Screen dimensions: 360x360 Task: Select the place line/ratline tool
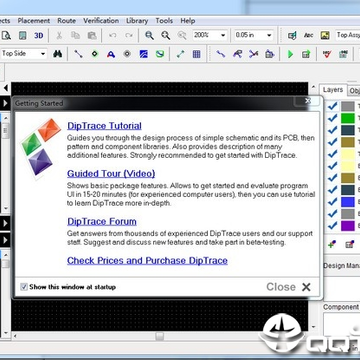[78, 54]
